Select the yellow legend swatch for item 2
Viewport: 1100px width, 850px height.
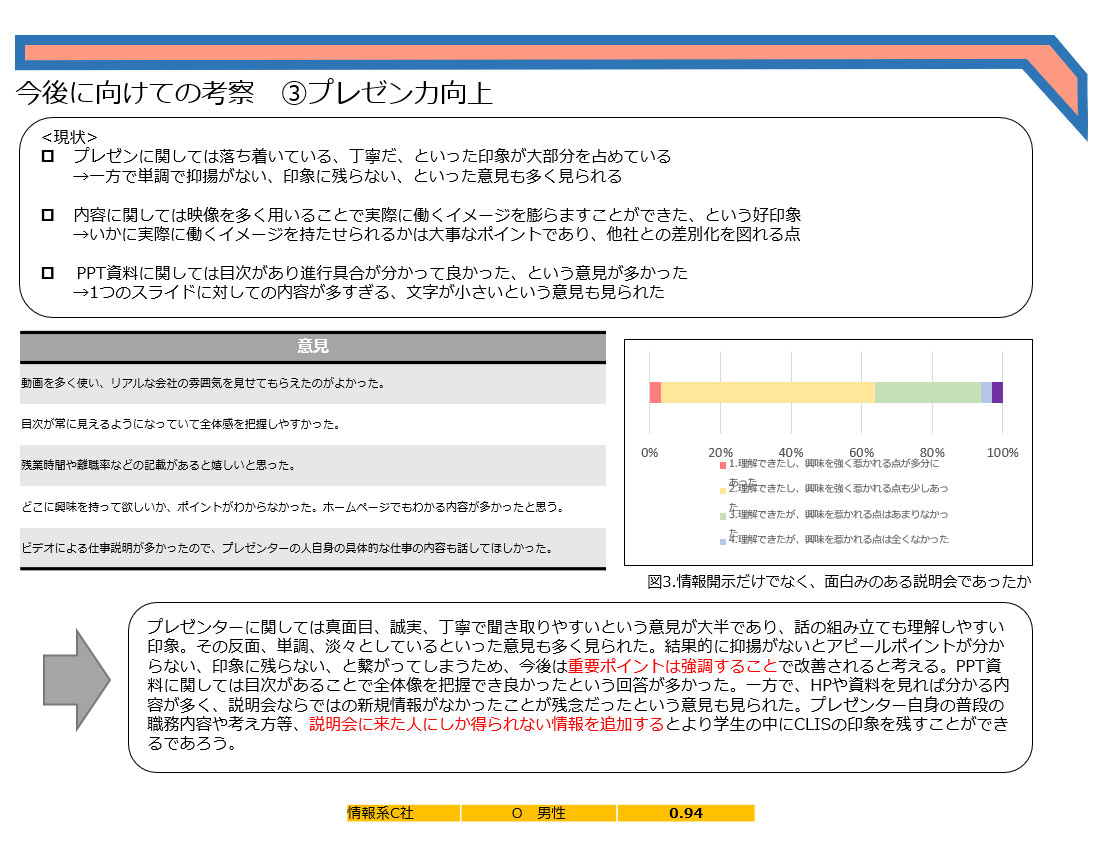point(723,490)
